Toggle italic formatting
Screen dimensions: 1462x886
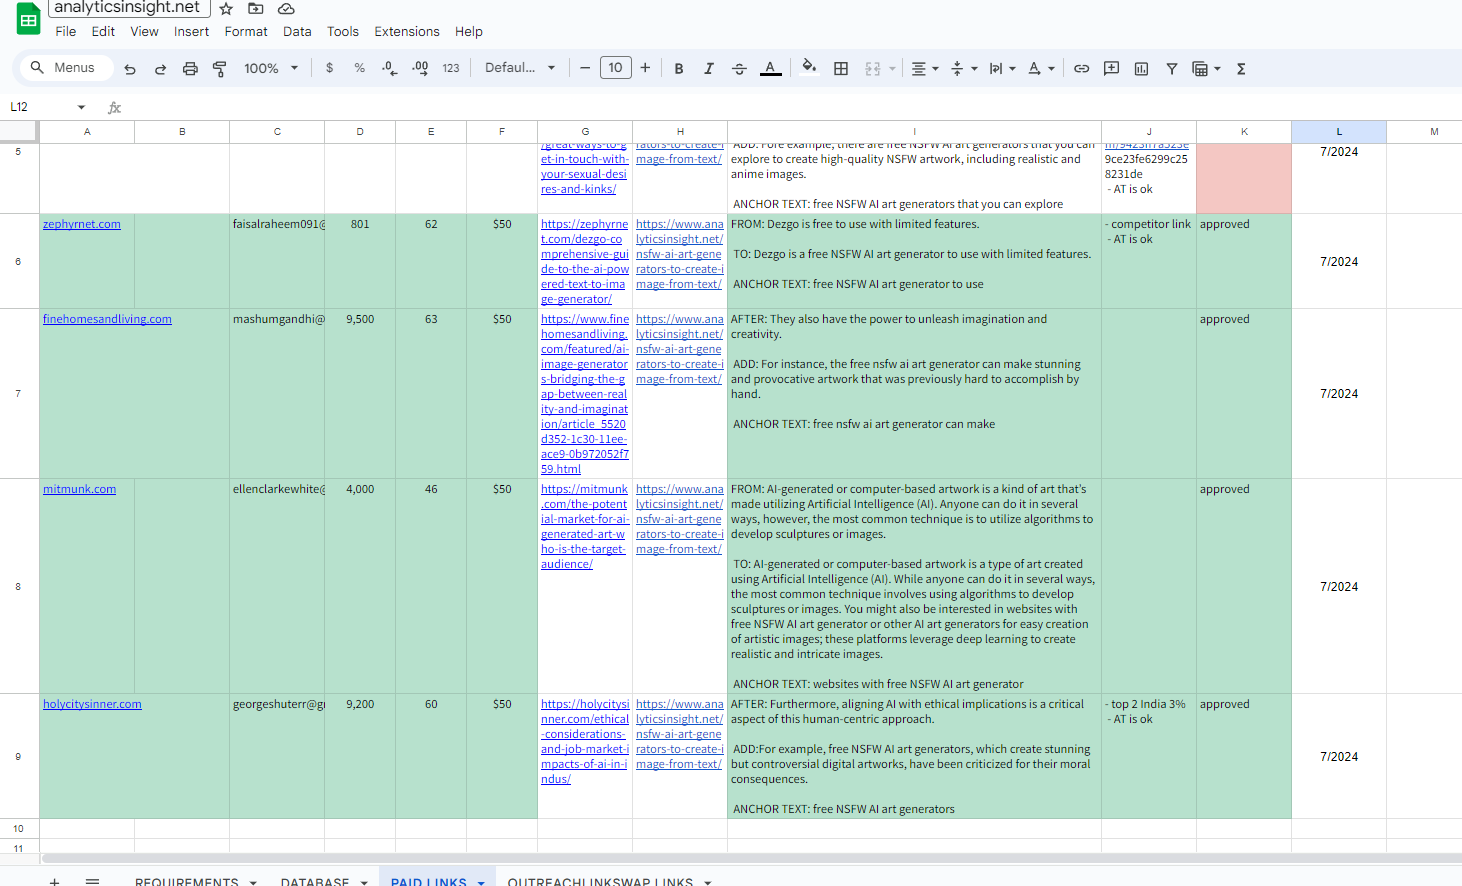[709, 68]
